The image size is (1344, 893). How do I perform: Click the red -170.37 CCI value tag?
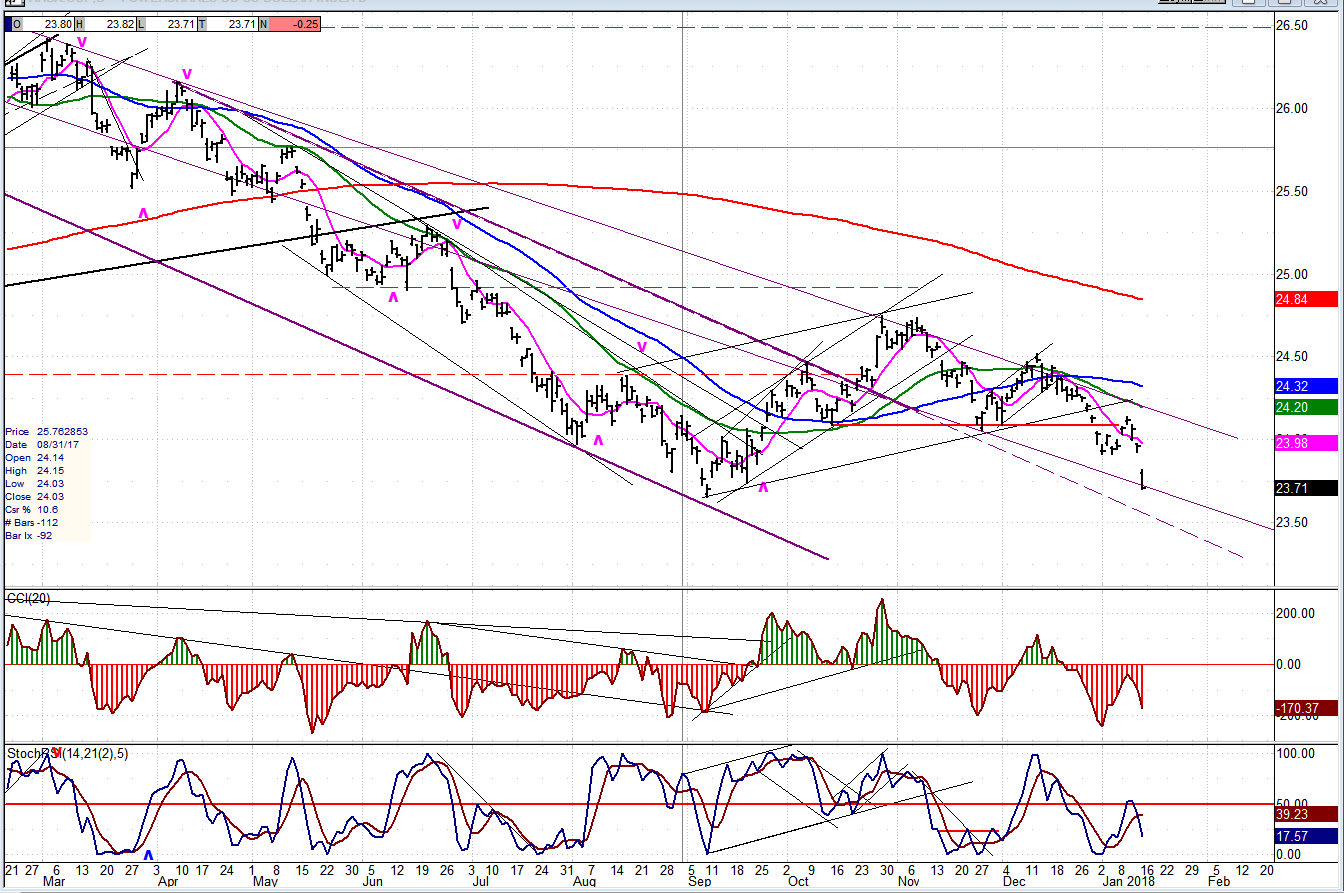(x=1307, y=708)
